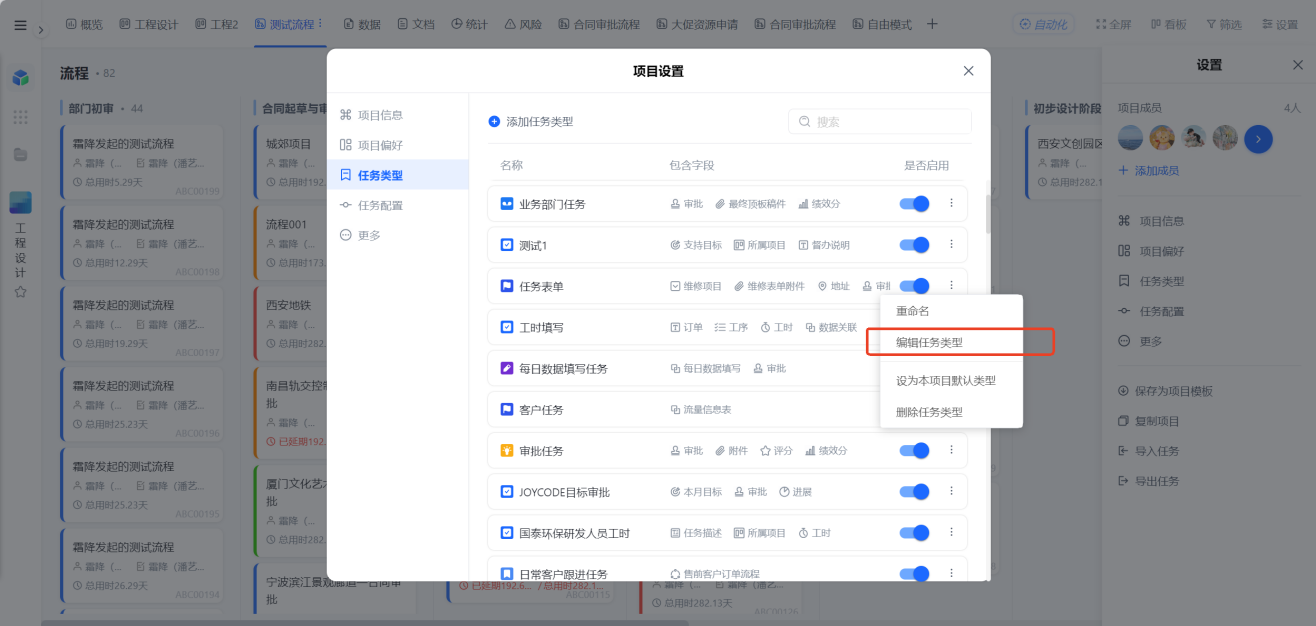1316x626 pixels.
Task: Click the 自动化 button in the toolbar
Action: point(1041,24)
